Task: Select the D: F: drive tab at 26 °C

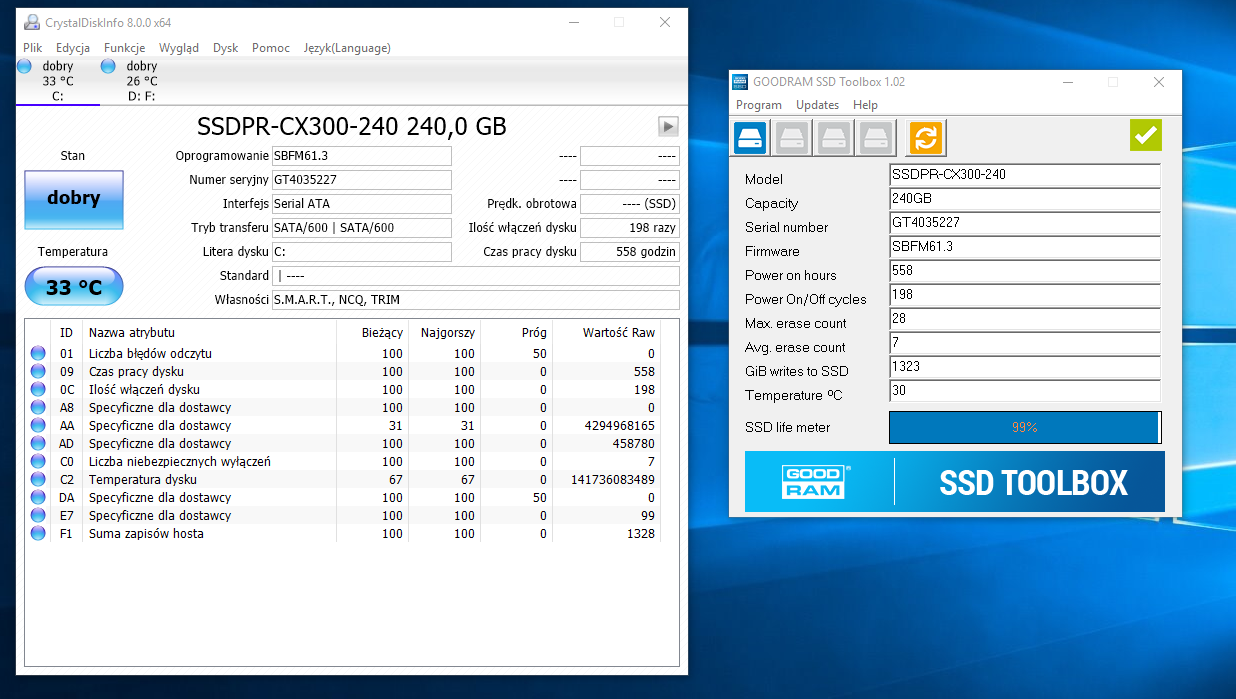Action: tap(142, 81)
